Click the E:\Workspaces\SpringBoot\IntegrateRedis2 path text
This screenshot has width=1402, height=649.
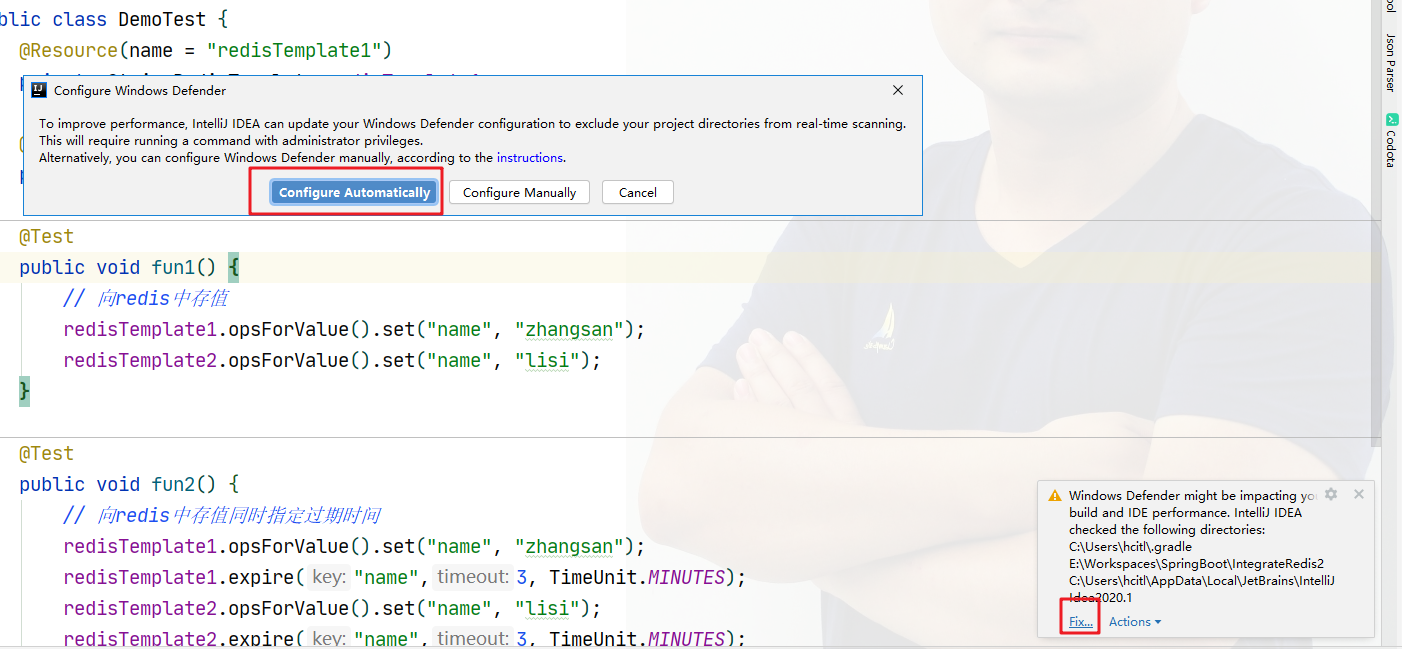tap(1196, 564)
